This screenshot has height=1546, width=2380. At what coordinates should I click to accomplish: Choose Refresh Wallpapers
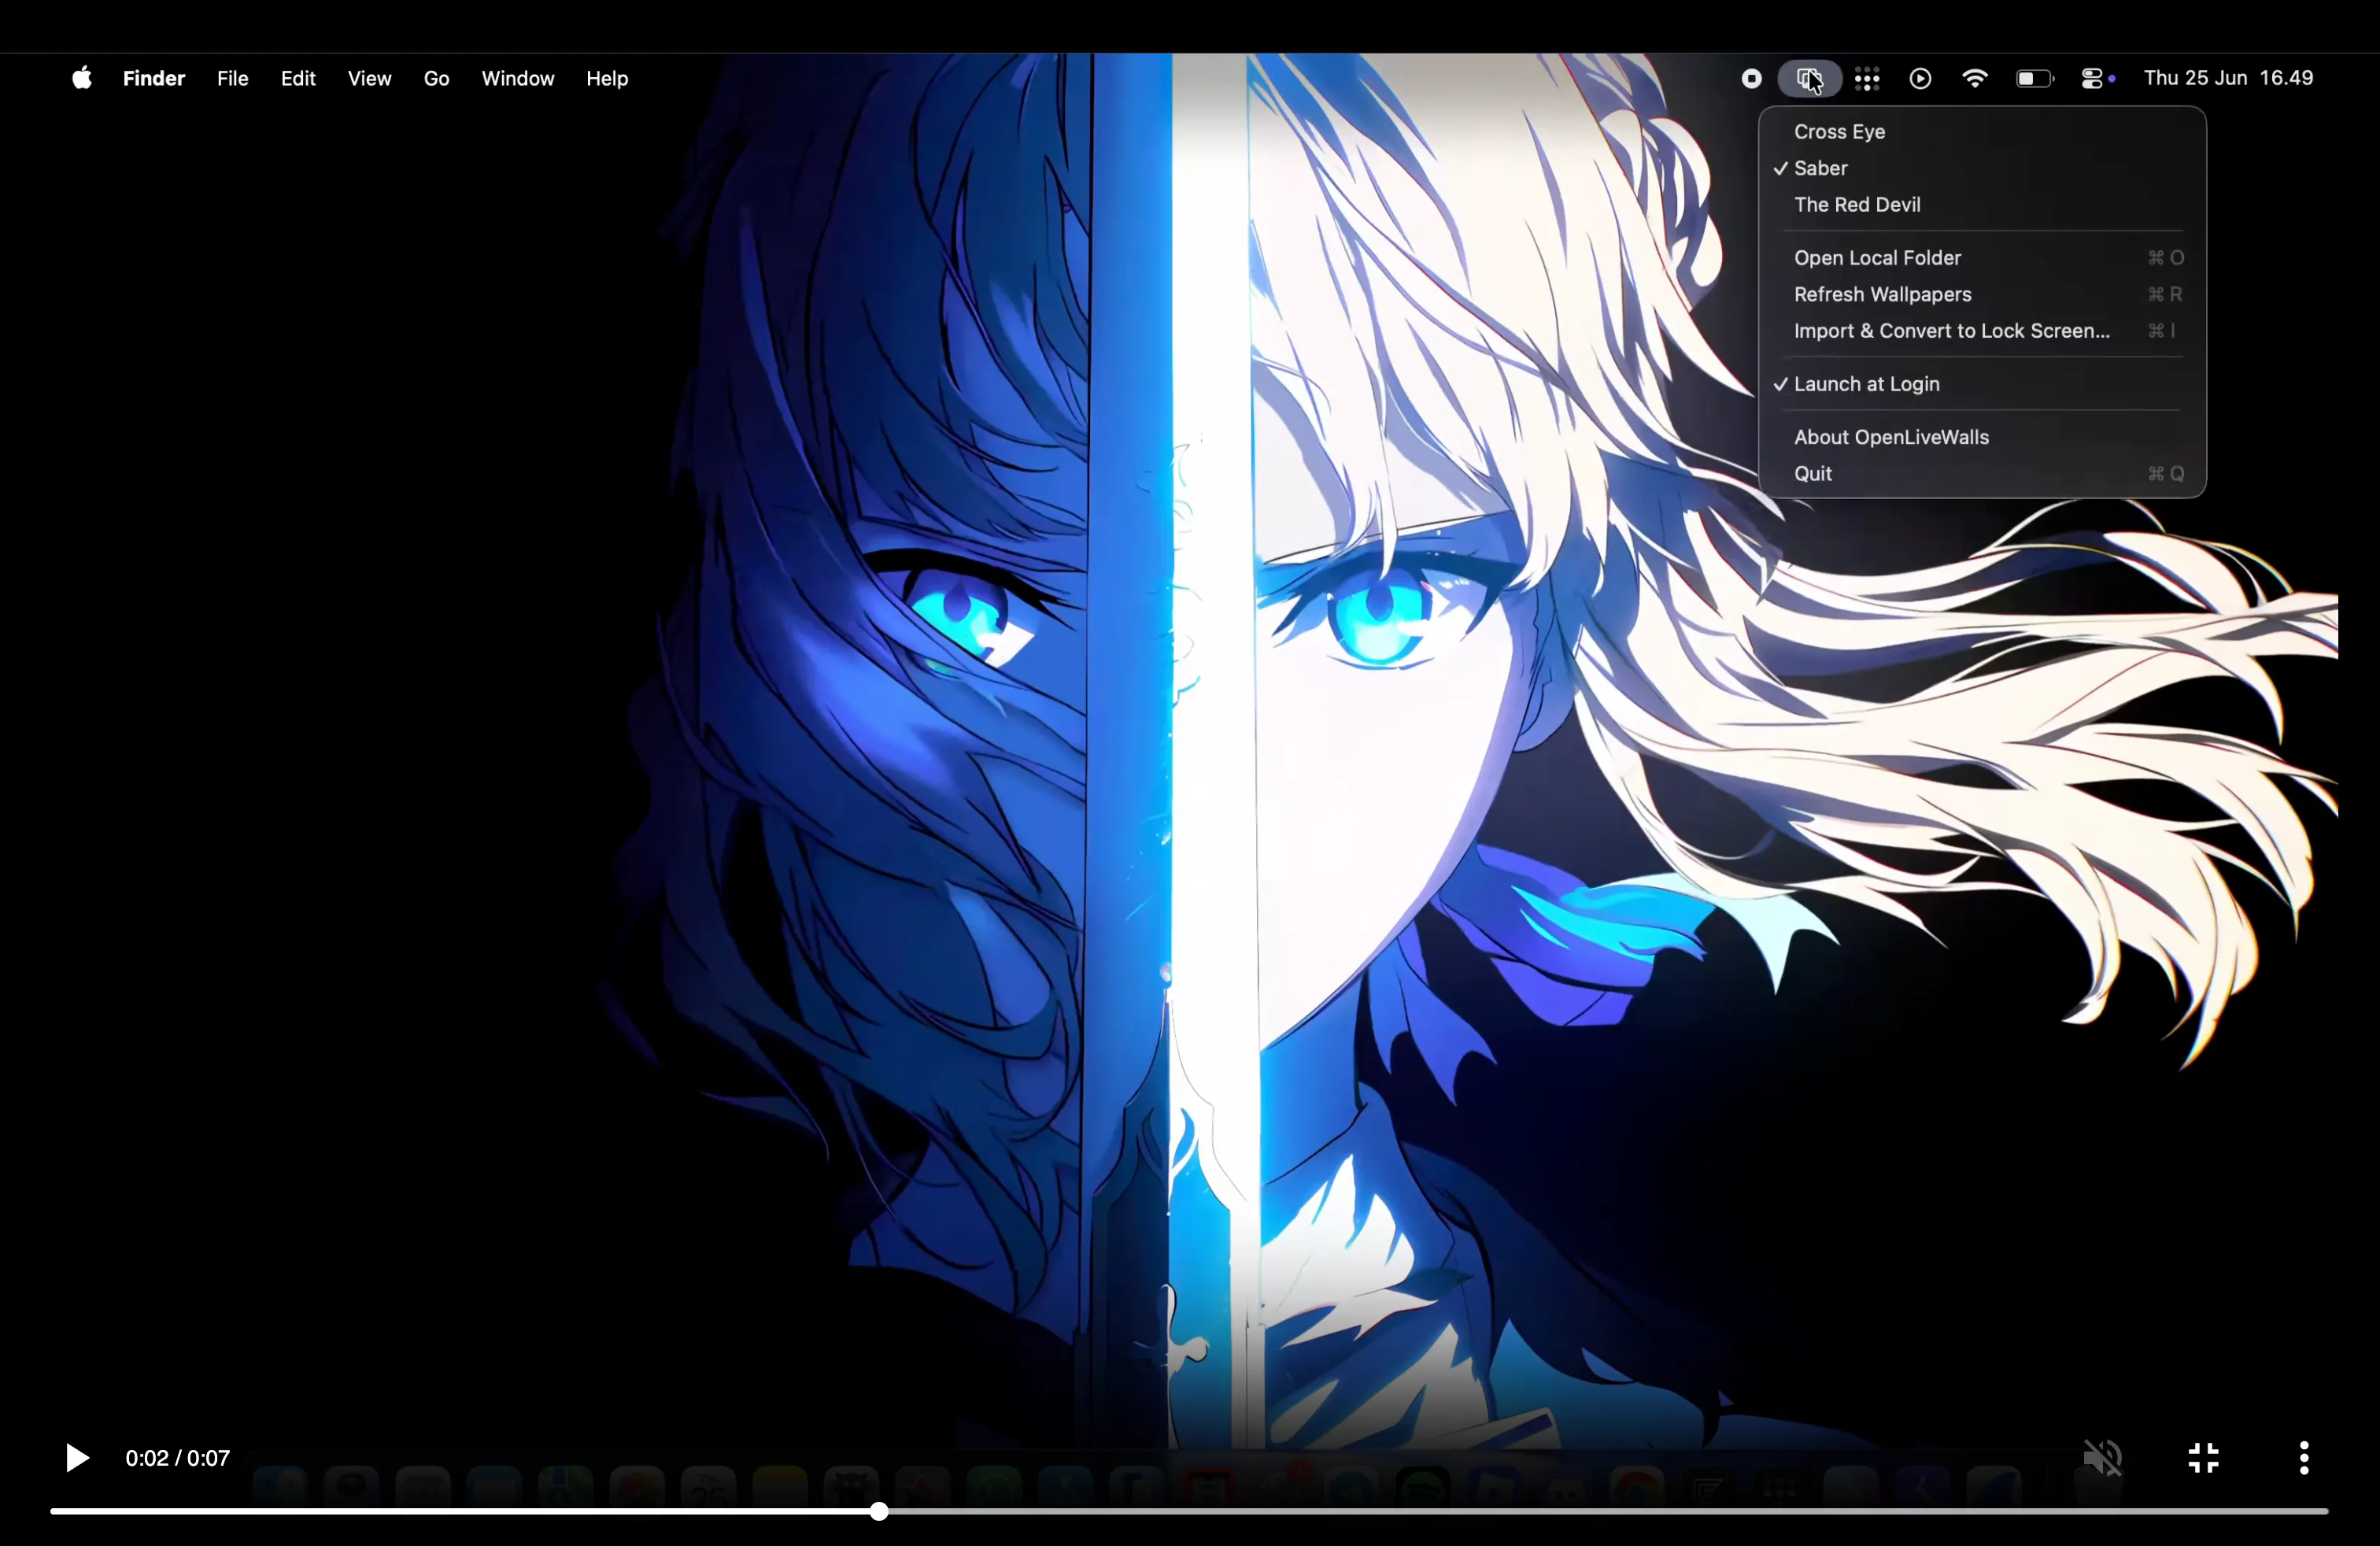pyautogui.click(x=1982, y=294)
